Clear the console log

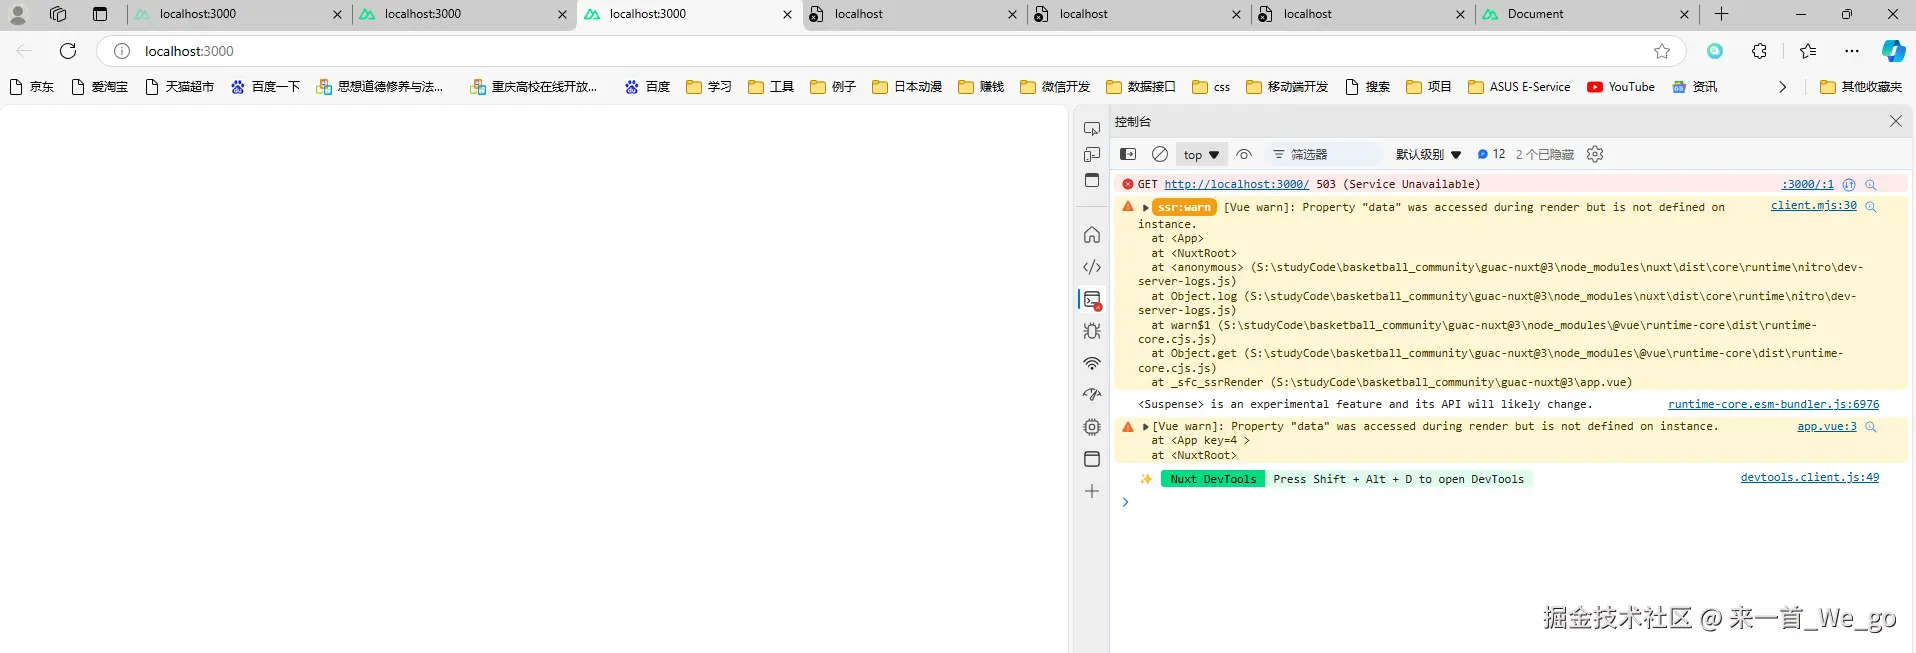(x=1160, y=154)
